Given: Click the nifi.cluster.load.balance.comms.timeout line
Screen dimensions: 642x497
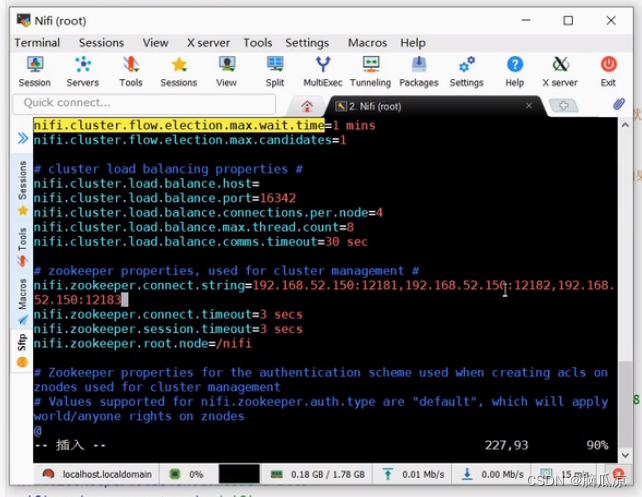Looking at the screenshot, I should 201,242.
